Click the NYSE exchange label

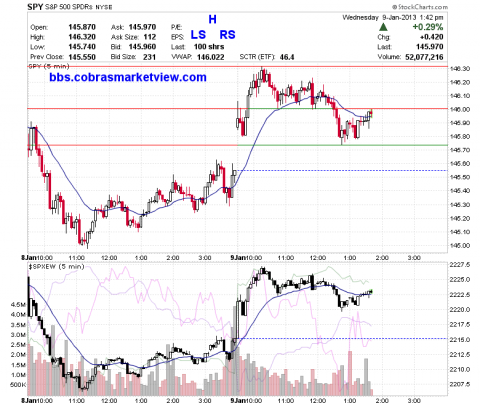[x=104, y=7]
